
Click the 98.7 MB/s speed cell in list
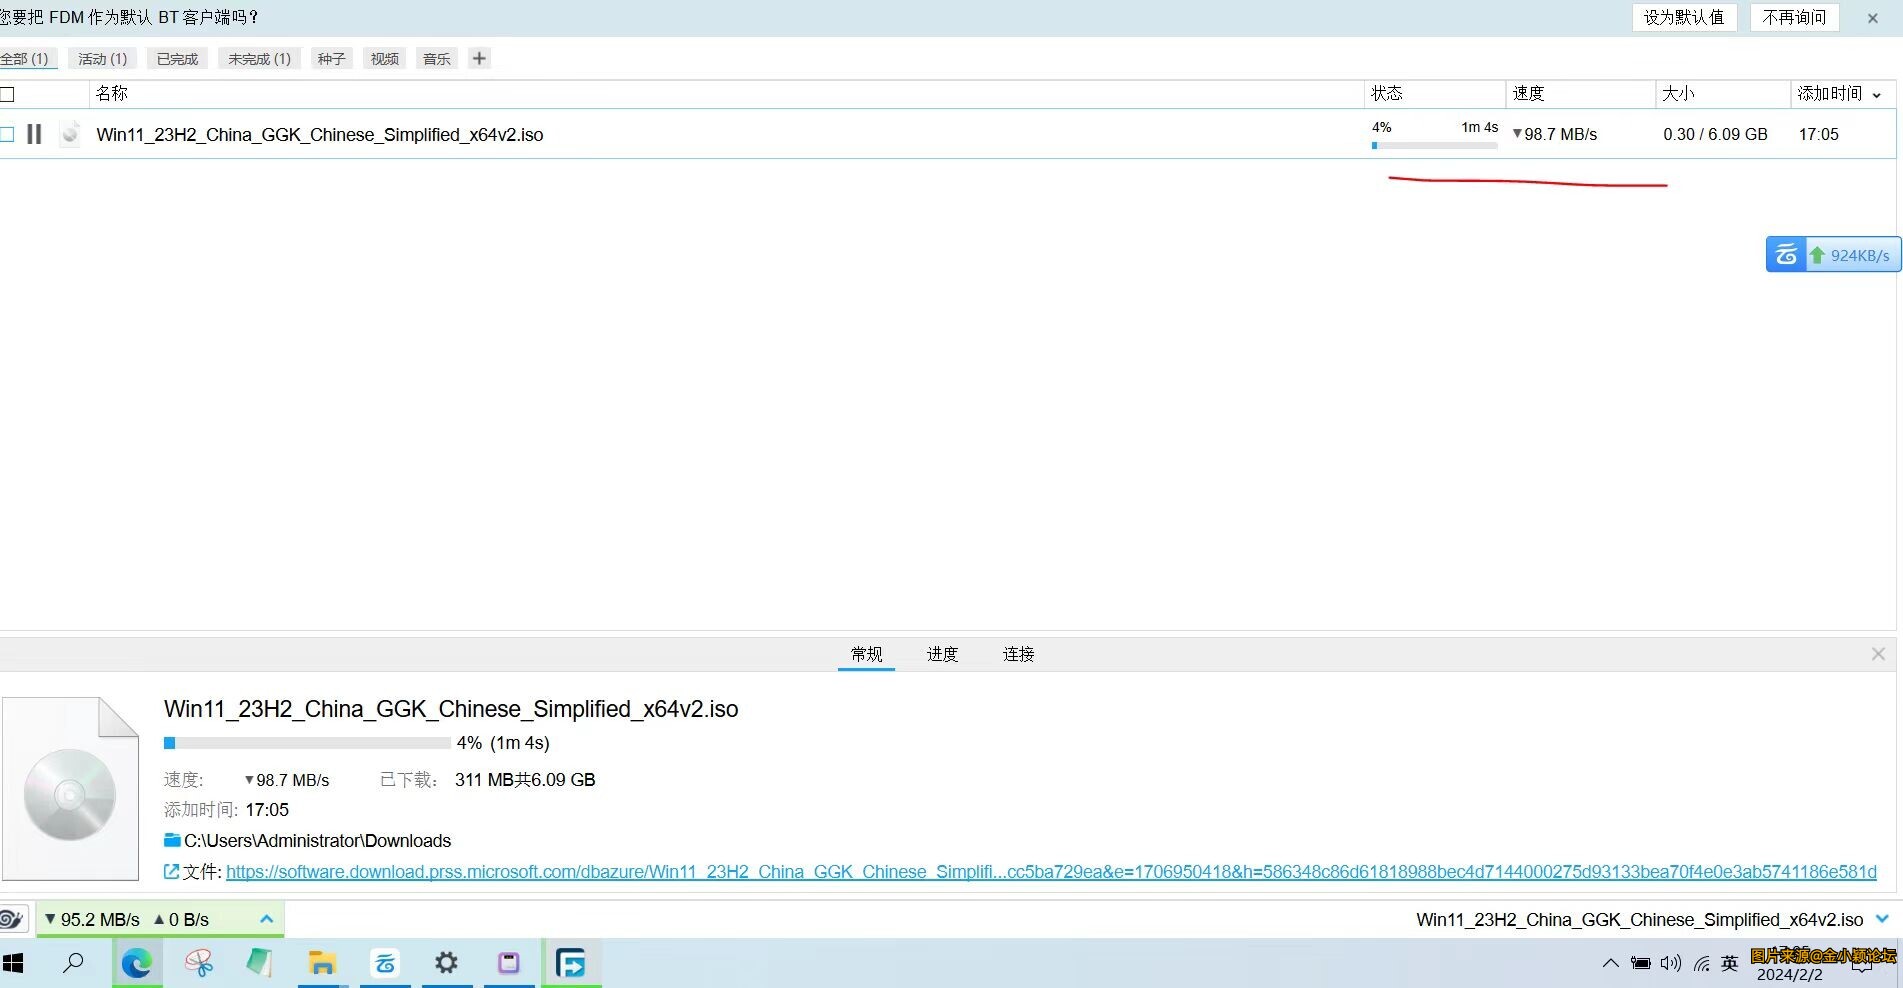coord(1555,134)
